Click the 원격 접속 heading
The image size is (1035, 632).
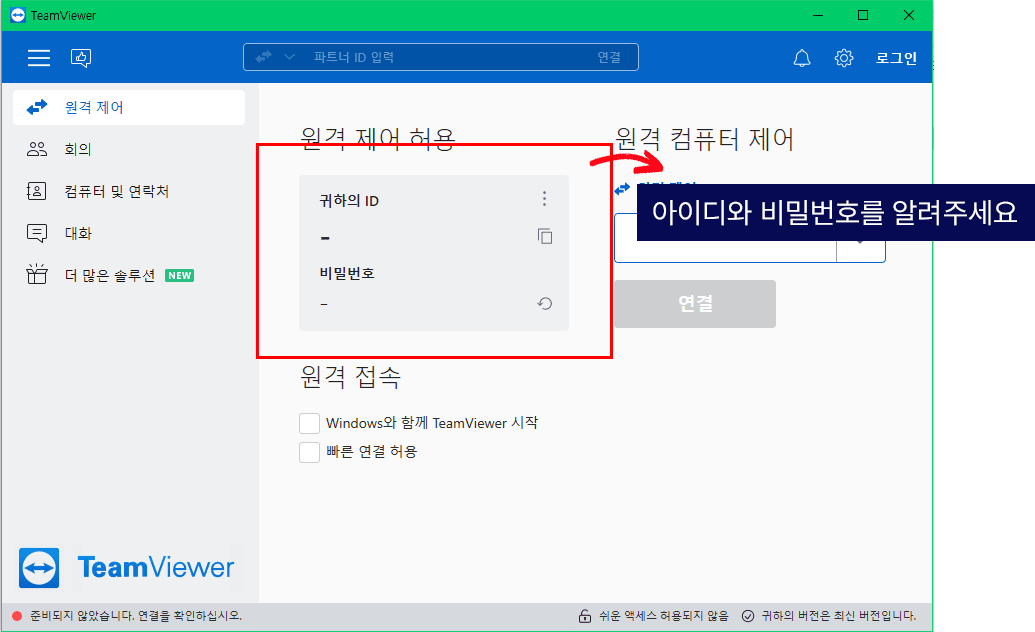(351, 377)
